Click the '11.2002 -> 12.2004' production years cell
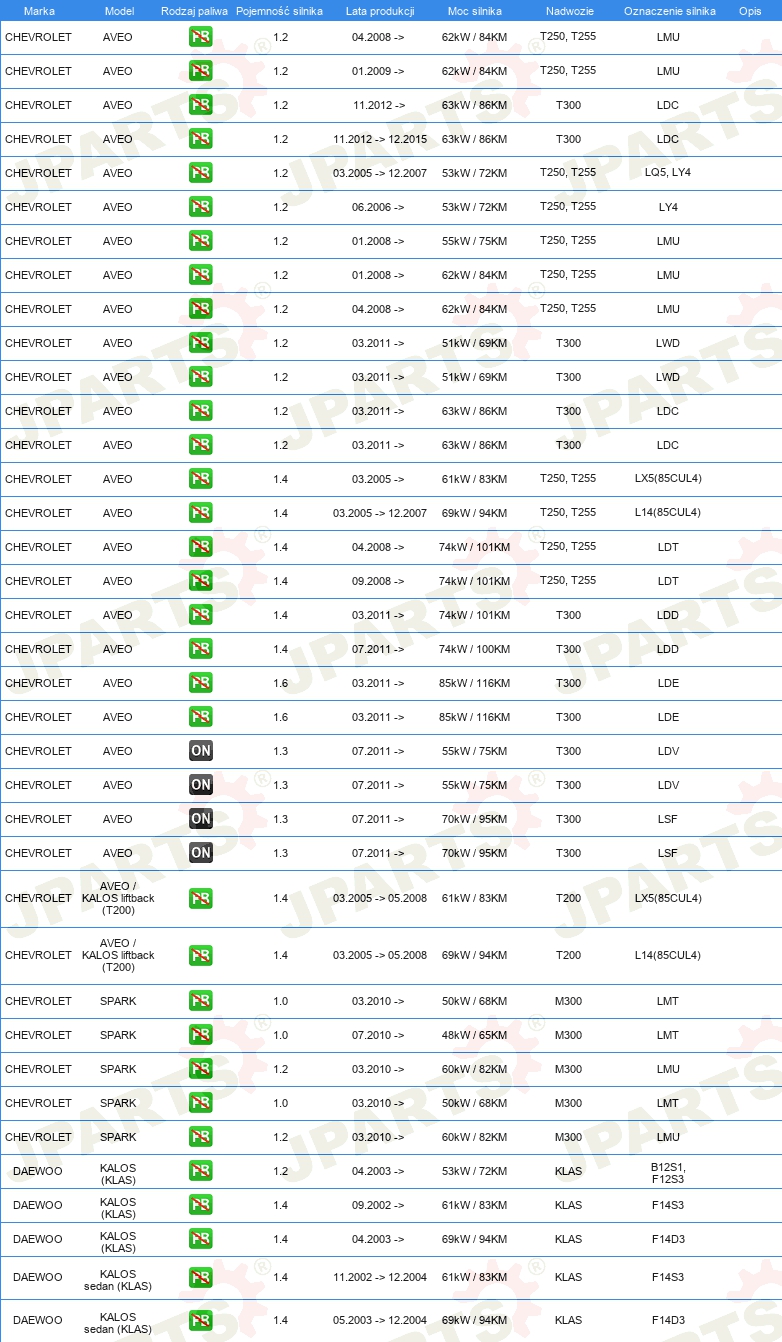This screenshot has width=782, height=1342. (x=380, y=1277)
